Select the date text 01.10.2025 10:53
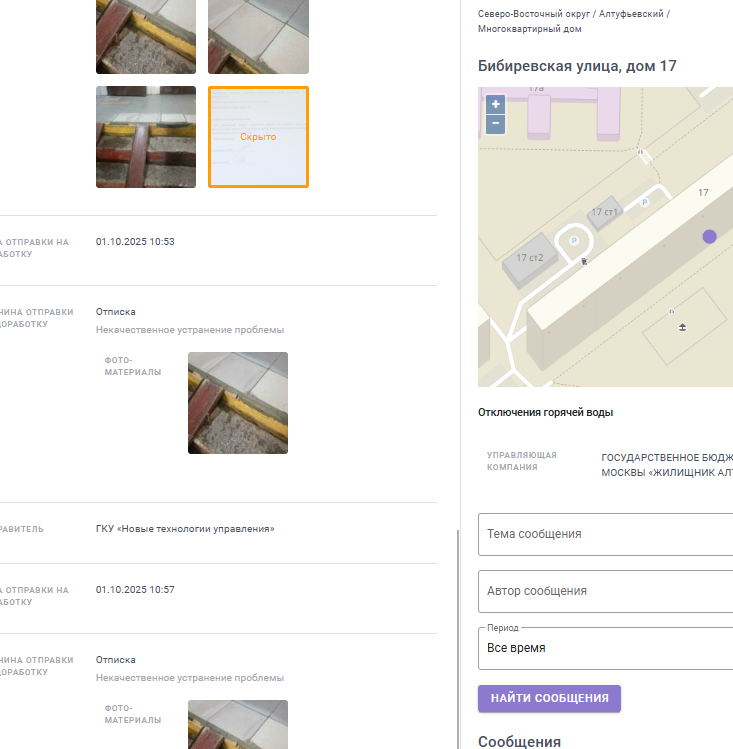The image size is (733, 749). tap(135, 242)
